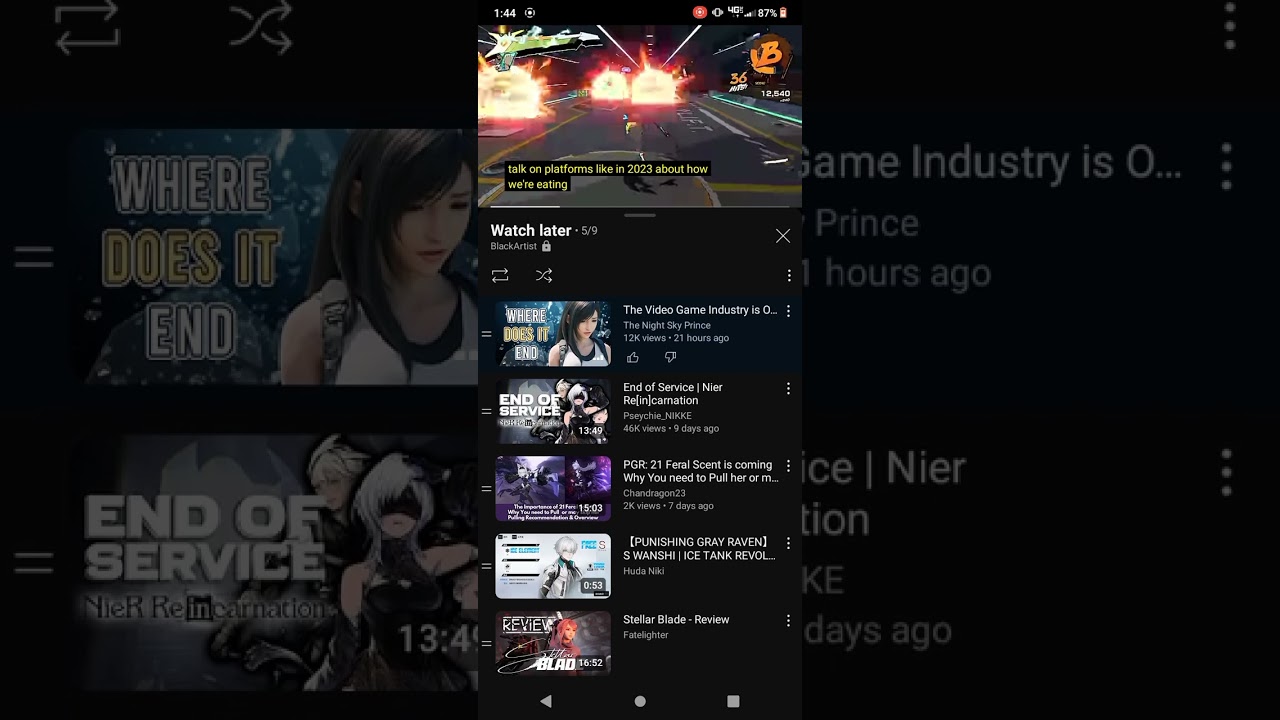Toggle playlist loop icon

(x=500, y=275)
